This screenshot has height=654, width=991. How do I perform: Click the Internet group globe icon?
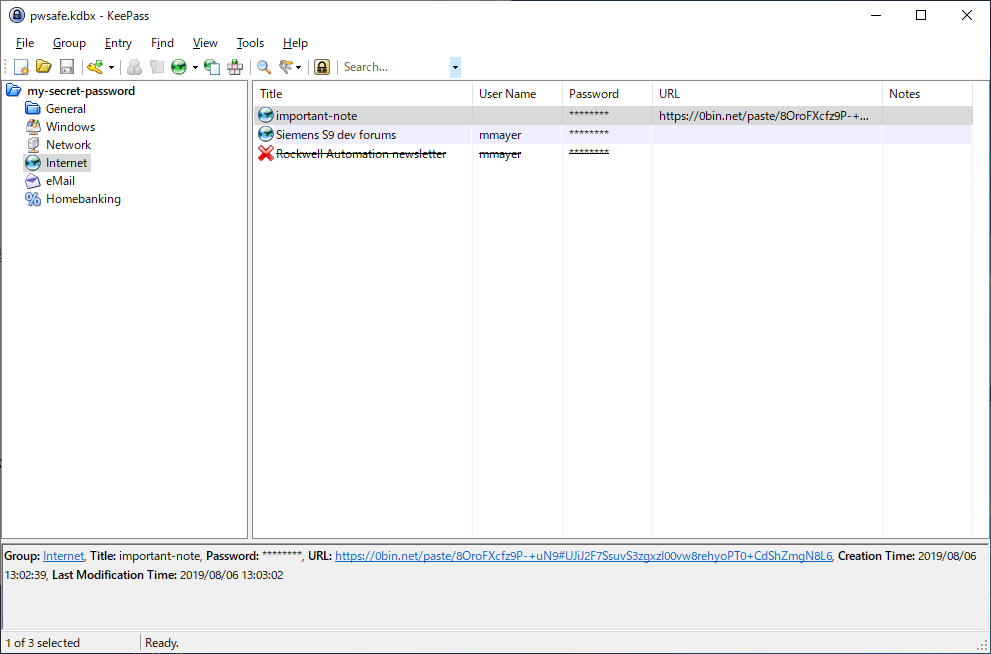(x=33, y=163)
